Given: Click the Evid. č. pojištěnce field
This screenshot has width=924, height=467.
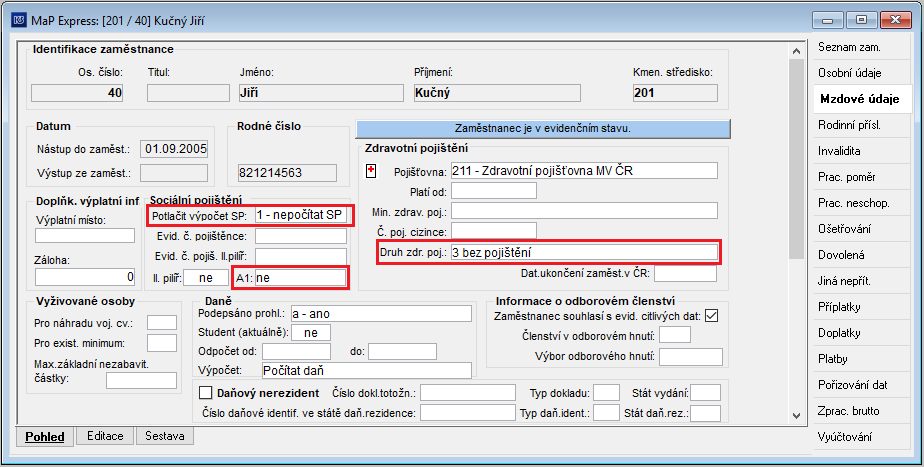Looking at the screenshot, I should tap(301, 236).
